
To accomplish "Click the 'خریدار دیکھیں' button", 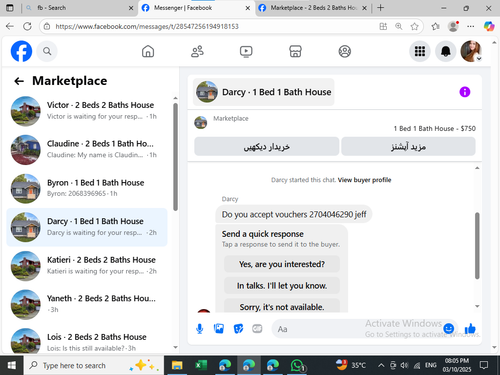I will pyautogui.click(x=267, y=146).
